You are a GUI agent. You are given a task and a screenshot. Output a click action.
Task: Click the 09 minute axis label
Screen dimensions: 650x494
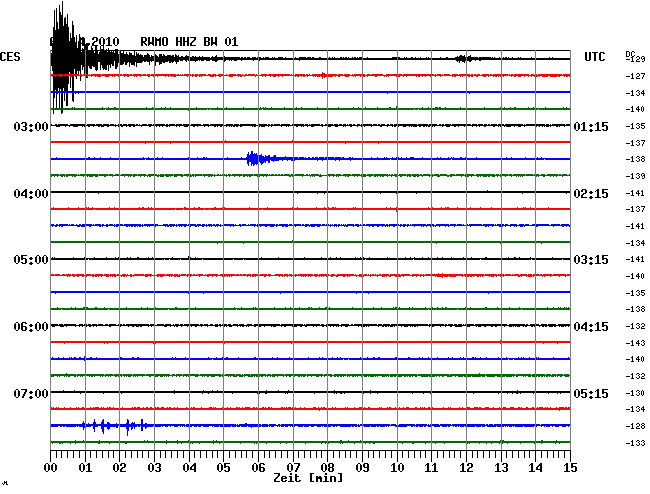tap(362, 468)
